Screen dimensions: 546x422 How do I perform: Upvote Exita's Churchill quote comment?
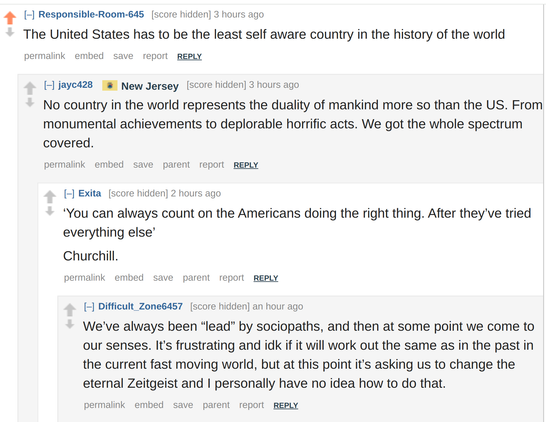pyautogui.click(x=50, y=196)
